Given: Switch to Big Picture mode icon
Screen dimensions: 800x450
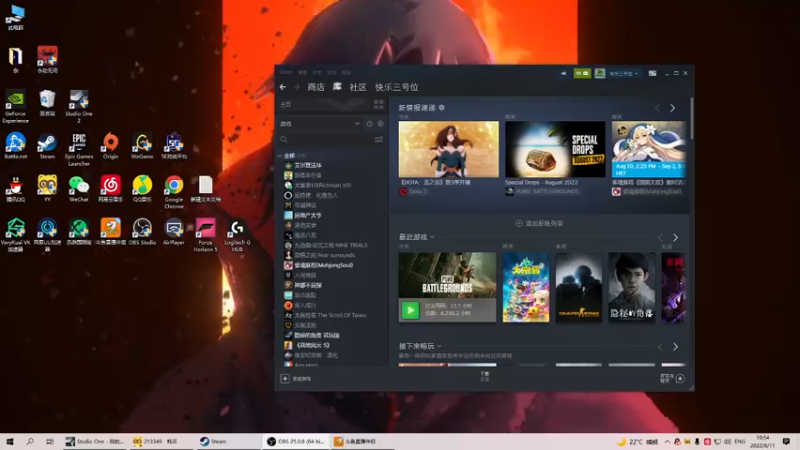Looking at the screenshot, I should coord(652,73).
